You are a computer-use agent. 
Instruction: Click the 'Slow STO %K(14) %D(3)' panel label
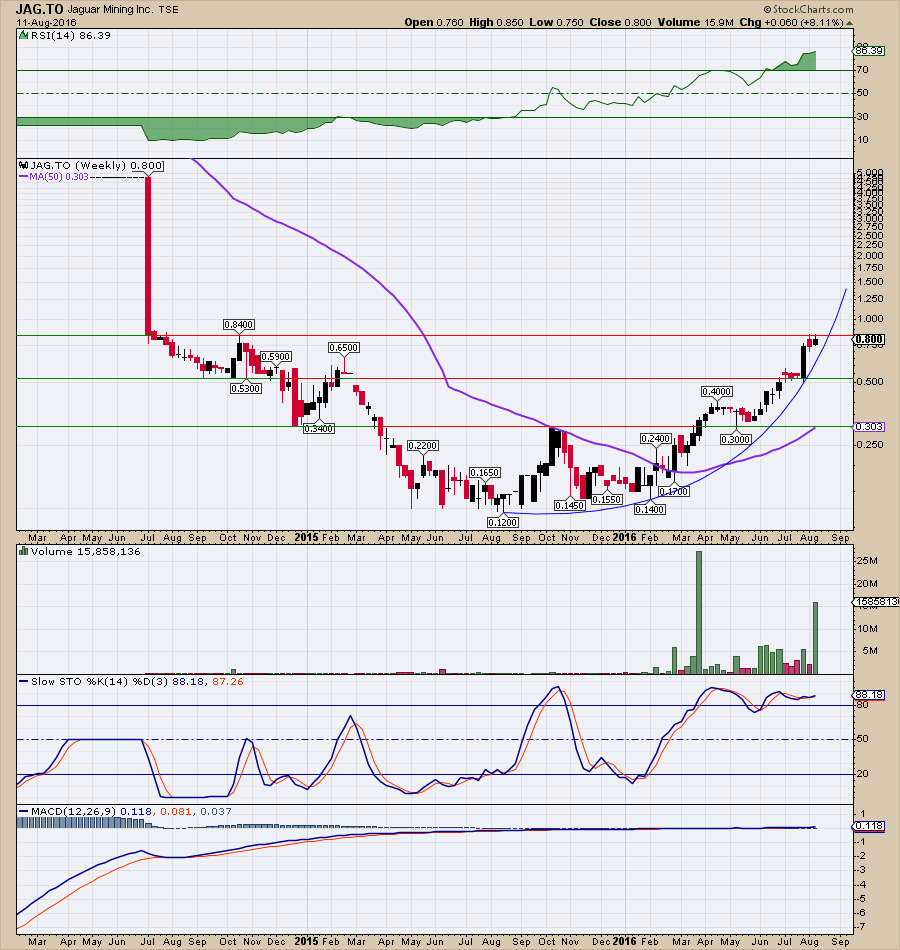click(x=99, y=682)
